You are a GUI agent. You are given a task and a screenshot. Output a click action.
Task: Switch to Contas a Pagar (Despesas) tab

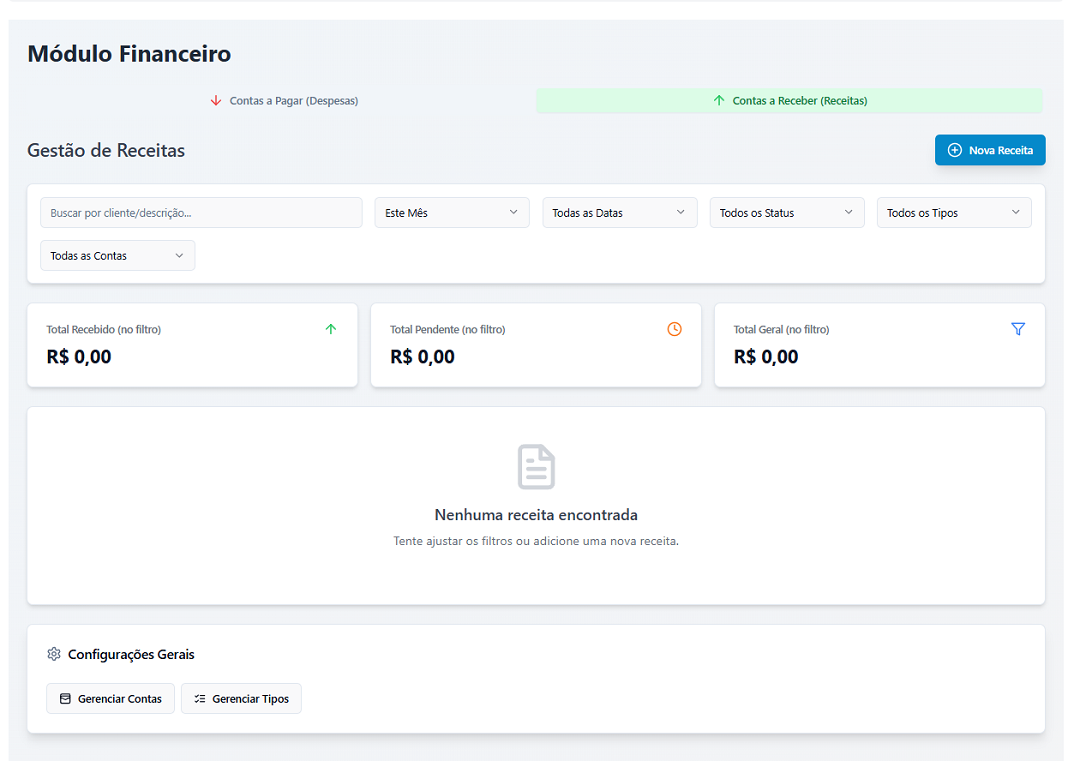pos(282,101)
